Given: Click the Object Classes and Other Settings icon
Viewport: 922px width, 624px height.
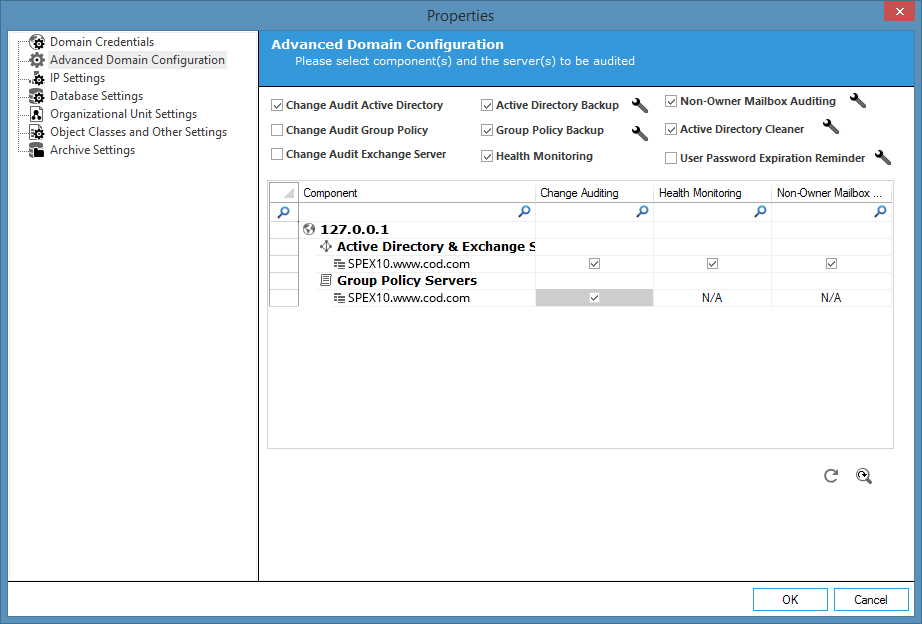Looking at the screenshot, I should [x=36, y=132].
